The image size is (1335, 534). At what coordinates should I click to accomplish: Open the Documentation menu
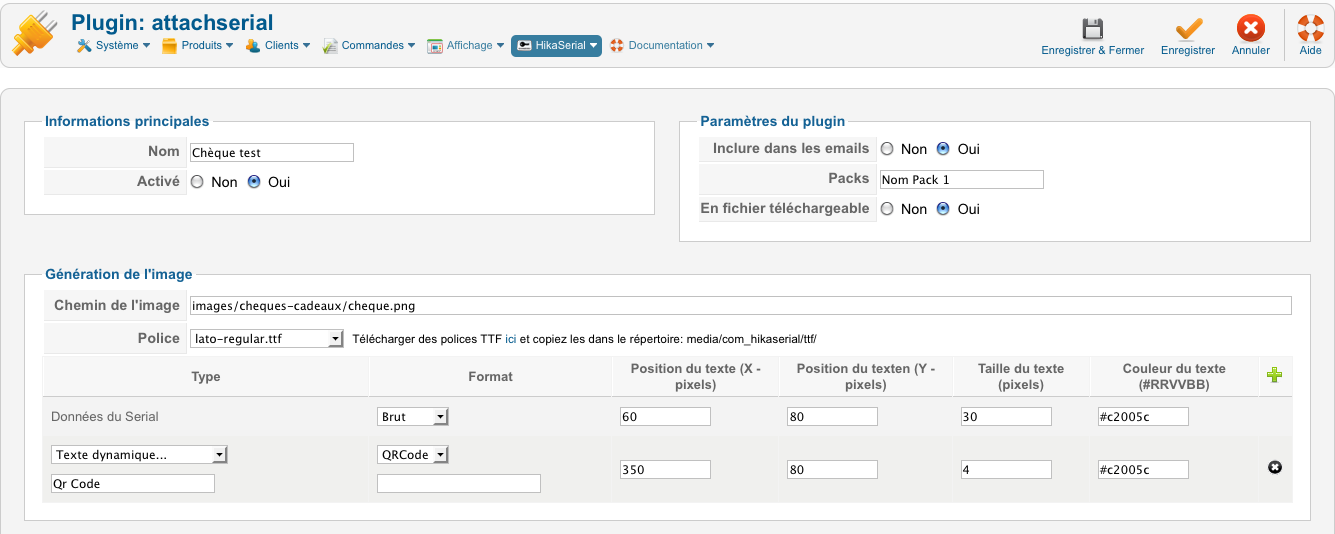pos(662,45)
